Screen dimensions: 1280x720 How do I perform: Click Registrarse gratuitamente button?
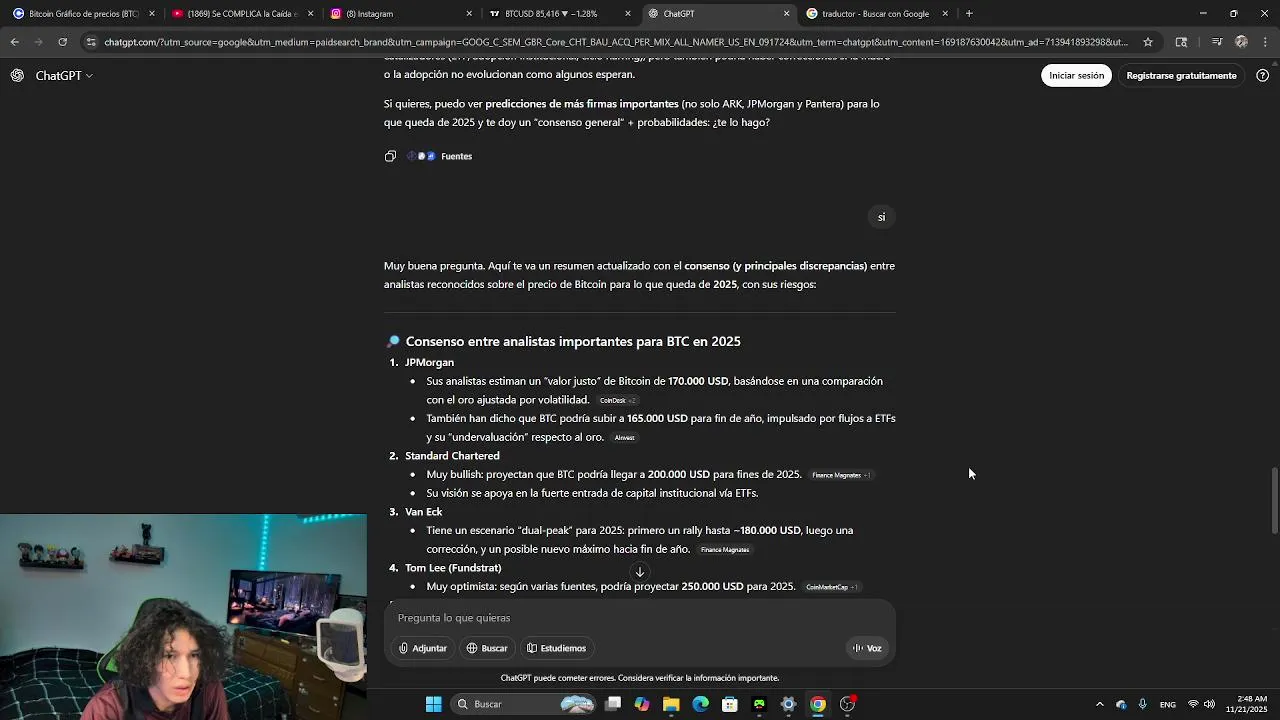[1181, 76]
